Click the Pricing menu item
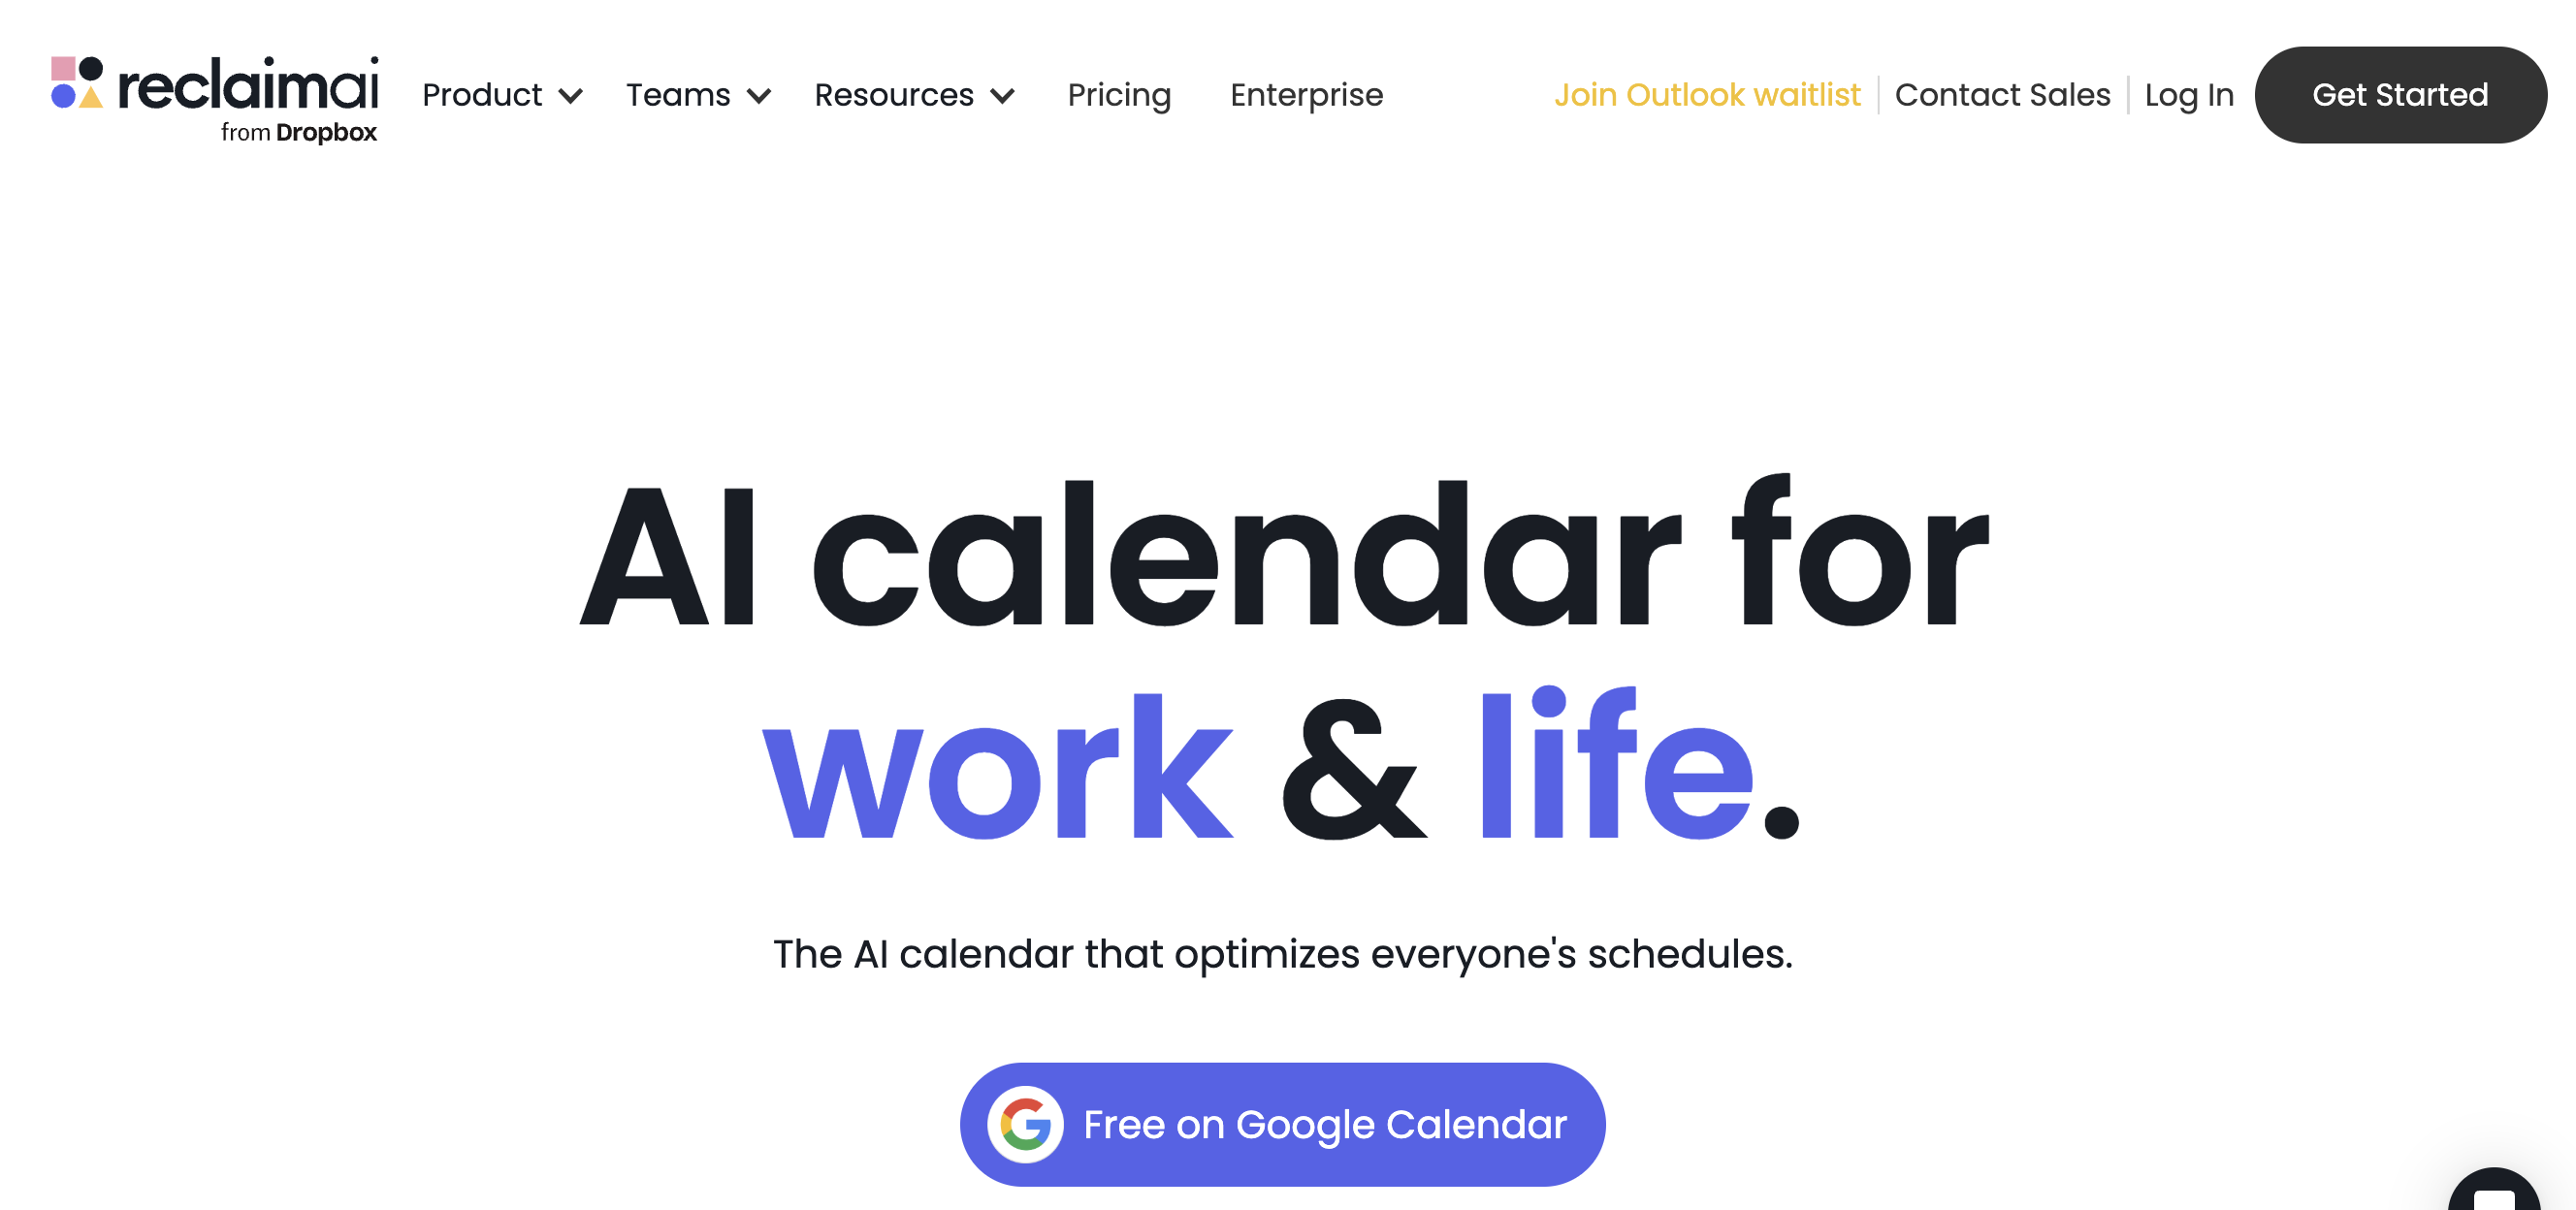Screen dimensions: 2576x1210 [1119, 94]
